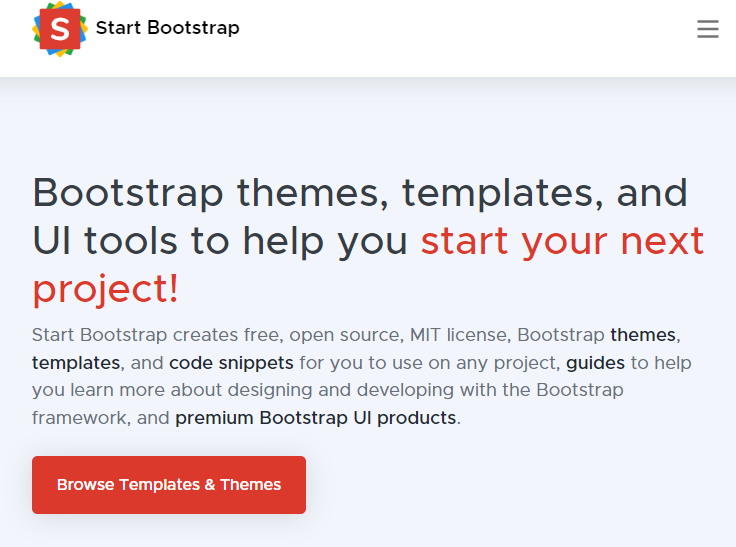Follow the 'themes' link in description
This screenshot has height=547, width=736.
tap(643, 335)
